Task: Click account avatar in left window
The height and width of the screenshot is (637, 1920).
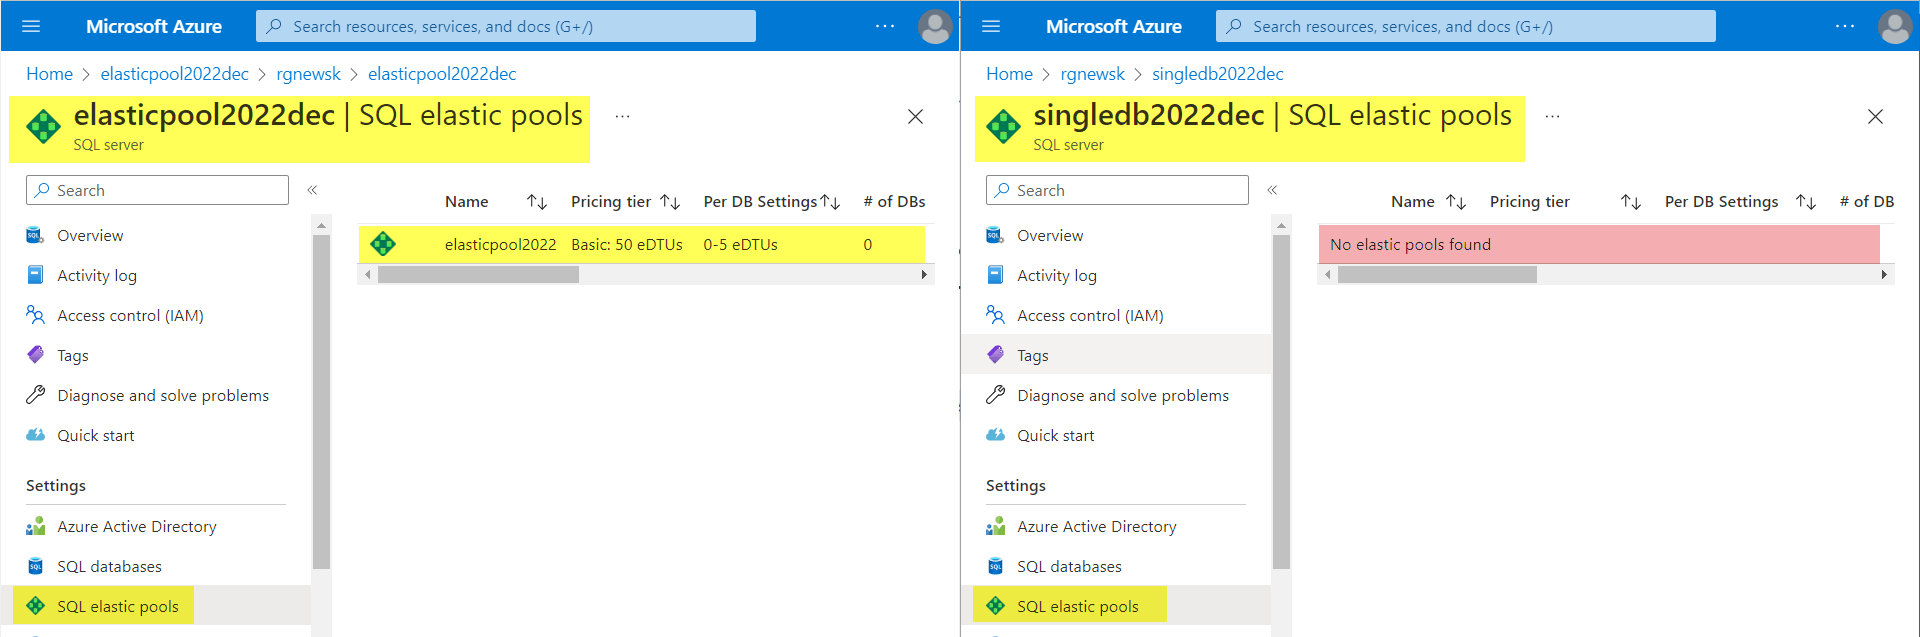Action: click(x=935, y=27)
